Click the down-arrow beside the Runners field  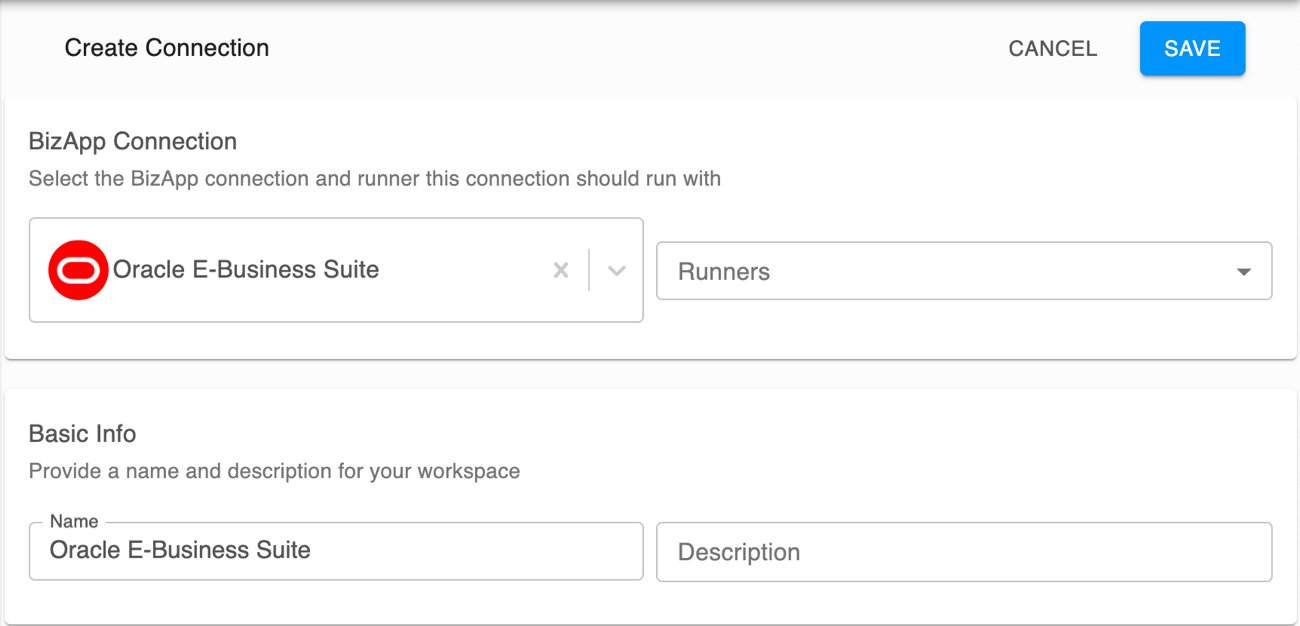click(x=1243, y=271)
